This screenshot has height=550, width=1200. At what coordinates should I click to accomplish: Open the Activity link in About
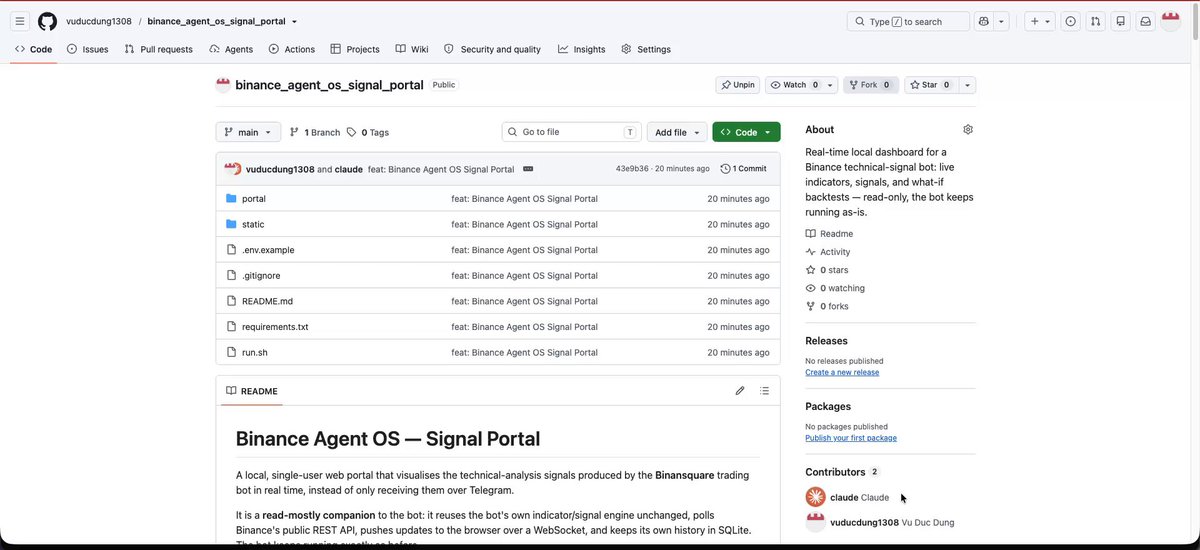click(828, 252)
